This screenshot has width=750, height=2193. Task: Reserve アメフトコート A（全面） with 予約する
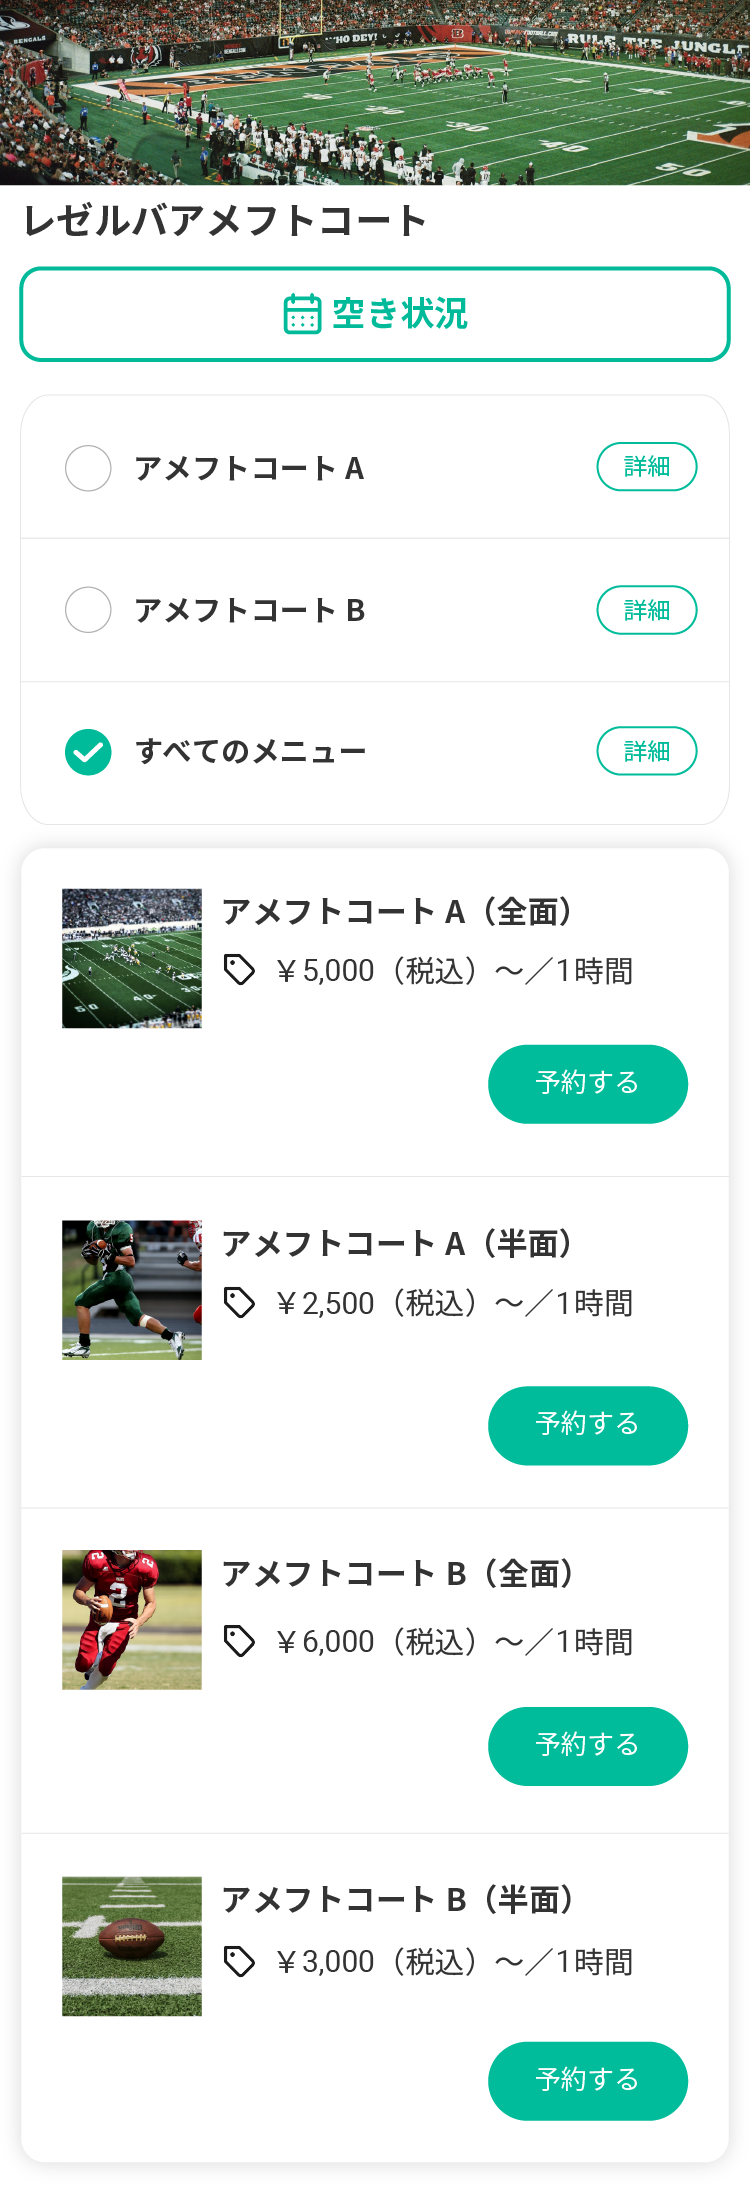point(588,1084)
